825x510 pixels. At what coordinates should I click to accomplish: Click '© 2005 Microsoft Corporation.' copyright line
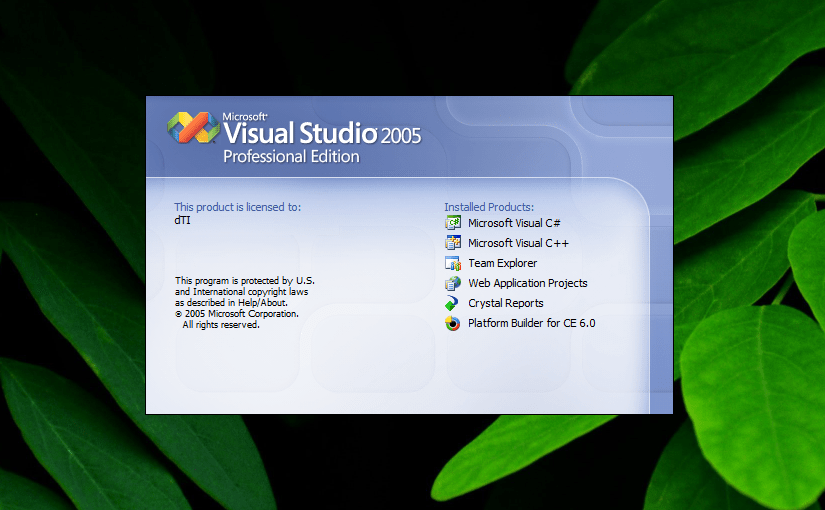(x=237, y=314)
